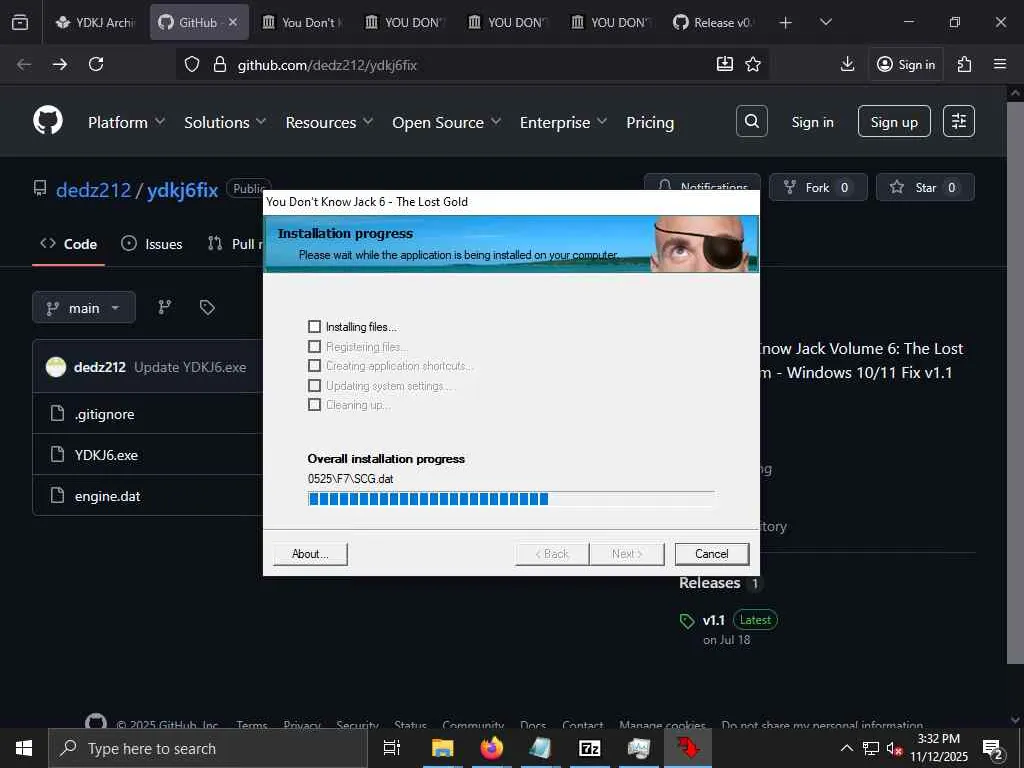
Task: Click the Installing files checkbox
Action: pos(314,327)
